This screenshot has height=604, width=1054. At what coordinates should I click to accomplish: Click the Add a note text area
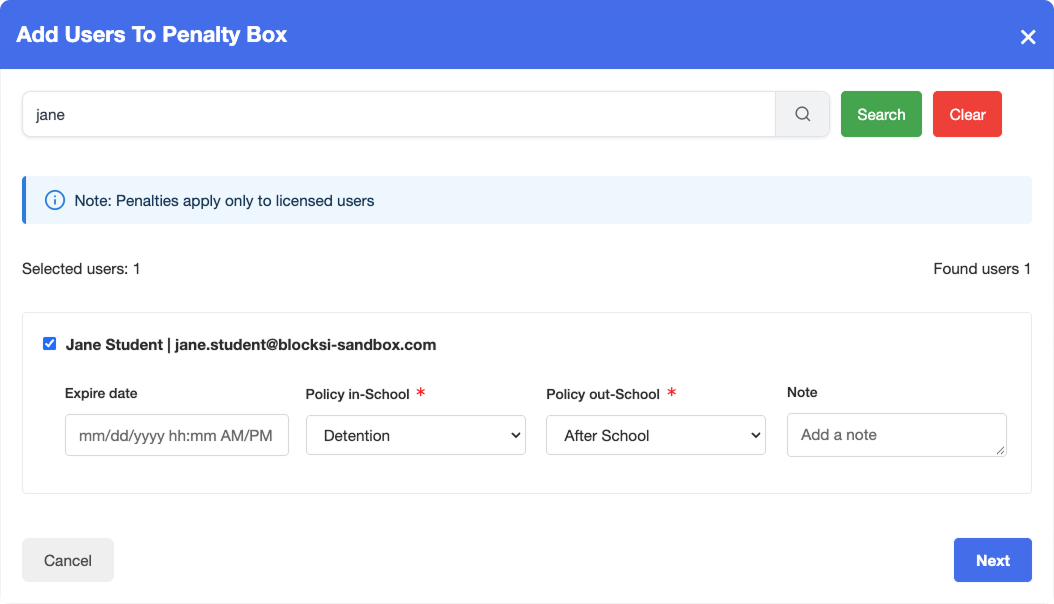pyautogui.click(x=896, y=435)
